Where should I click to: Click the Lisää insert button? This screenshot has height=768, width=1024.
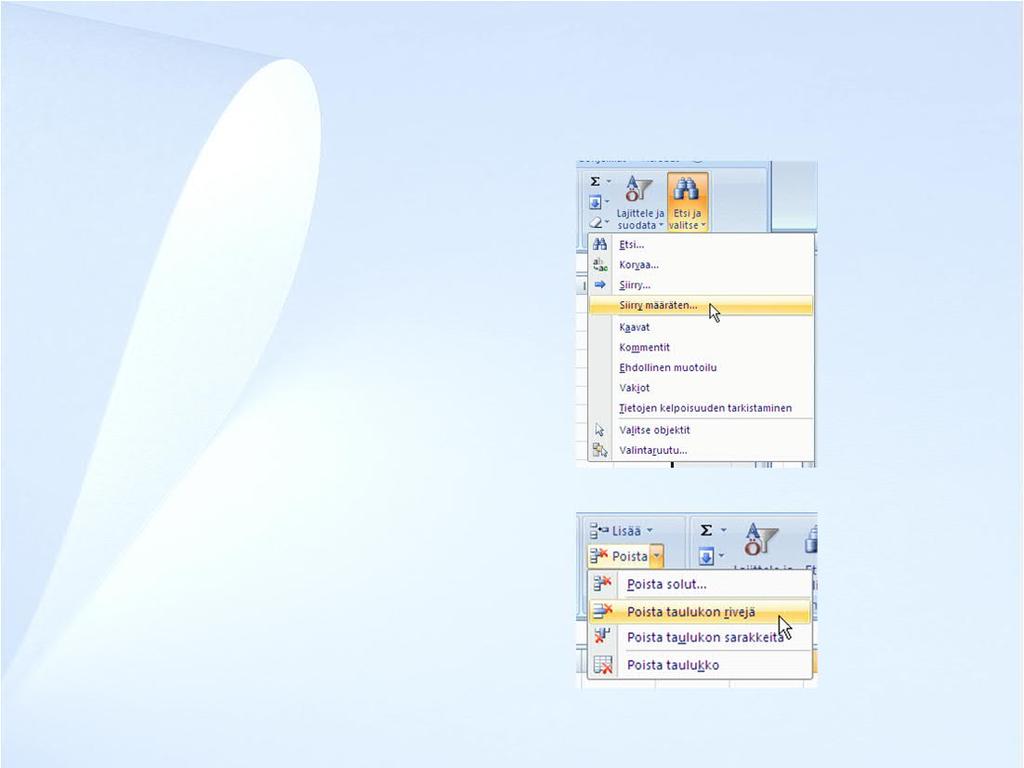tap(615, 530)
